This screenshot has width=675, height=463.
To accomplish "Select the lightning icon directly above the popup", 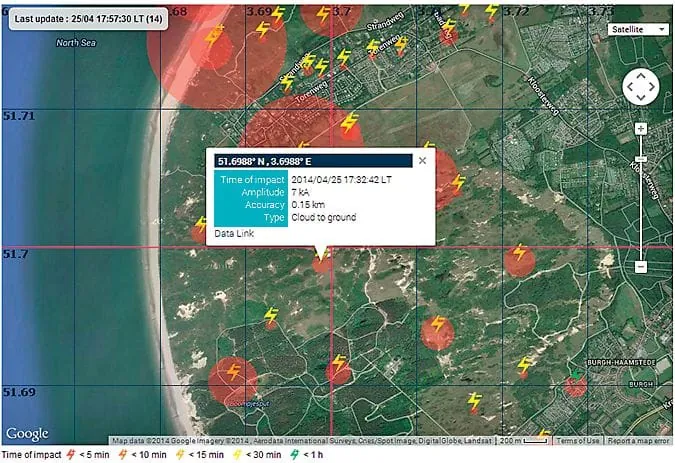I will pos(349,124).
